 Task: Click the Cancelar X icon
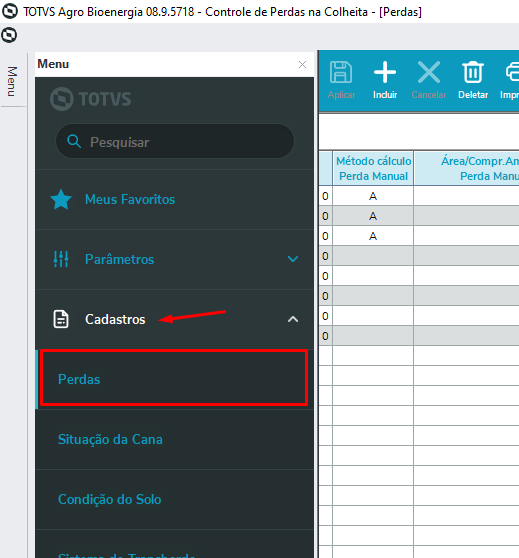tap(429, 72)
